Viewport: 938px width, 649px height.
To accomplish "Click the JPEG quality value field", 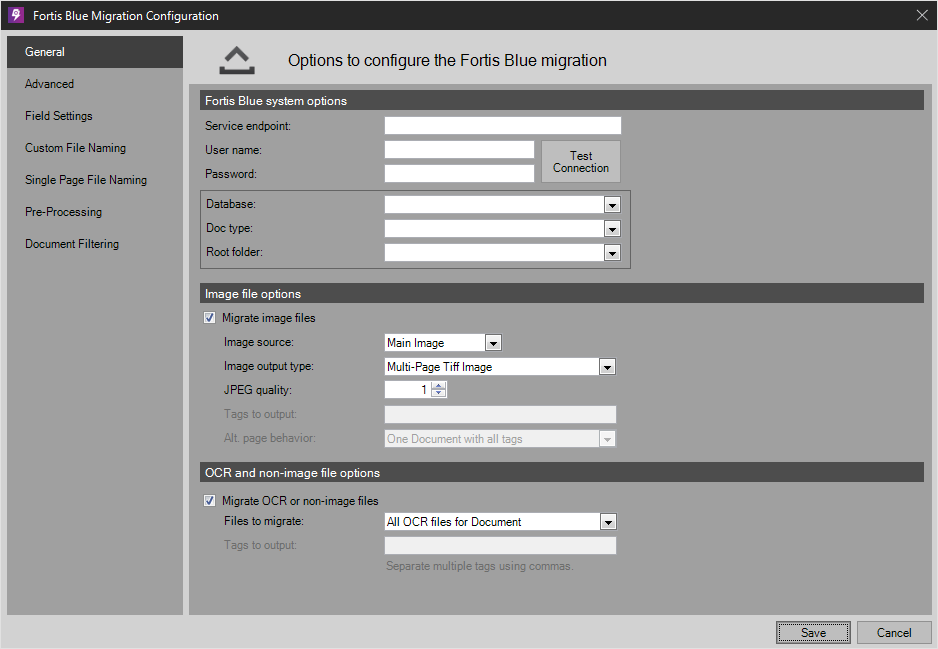I will click(408, 390).
